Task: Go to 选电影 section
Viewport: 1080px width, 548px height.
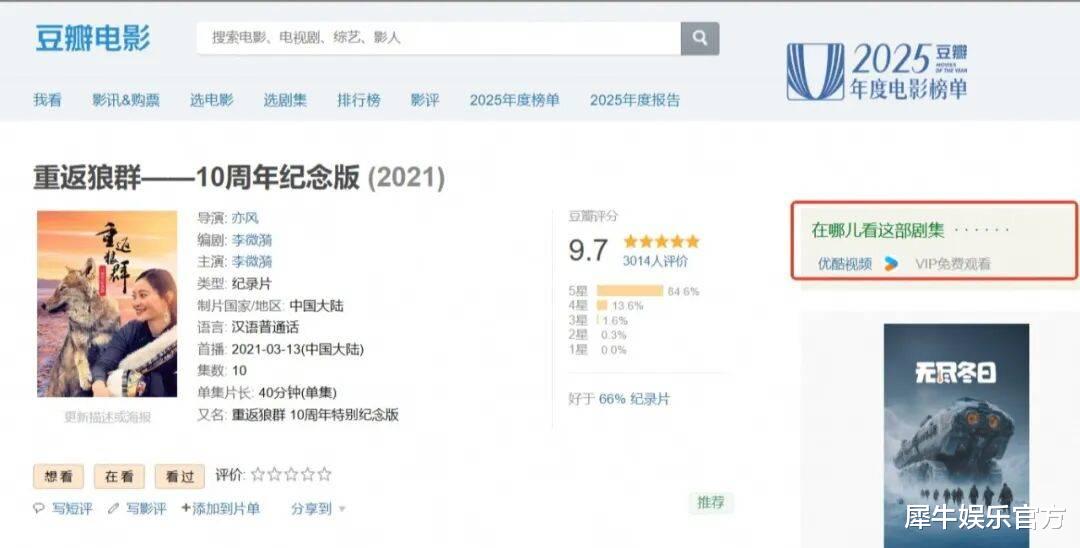Action: pyautogui.click(x=211, y=100)
